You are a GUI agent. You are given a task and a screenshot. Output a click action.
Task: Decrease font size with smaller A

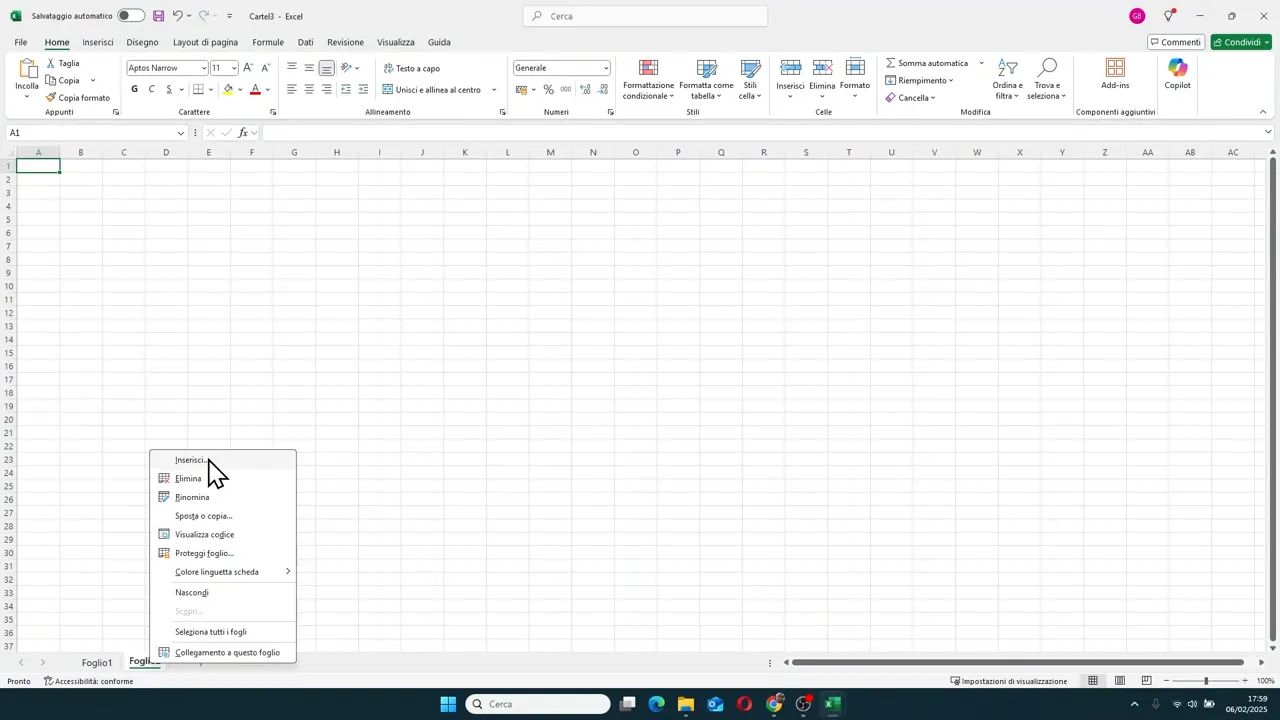click(265, 68)
